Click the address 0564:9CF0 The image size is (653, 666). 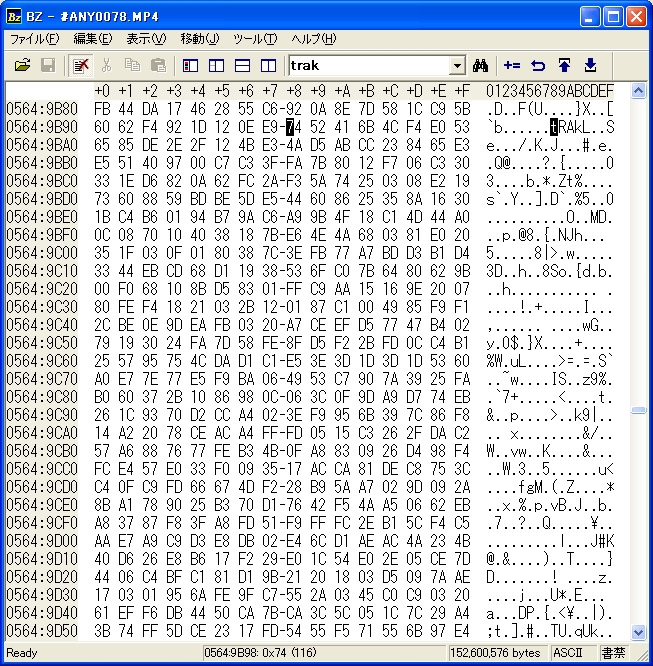tap(42, 523)
